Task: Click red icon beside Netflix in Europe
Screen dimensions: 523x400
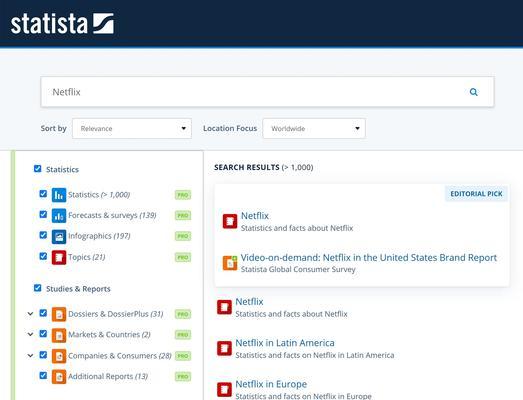Action: click(224, 389)
